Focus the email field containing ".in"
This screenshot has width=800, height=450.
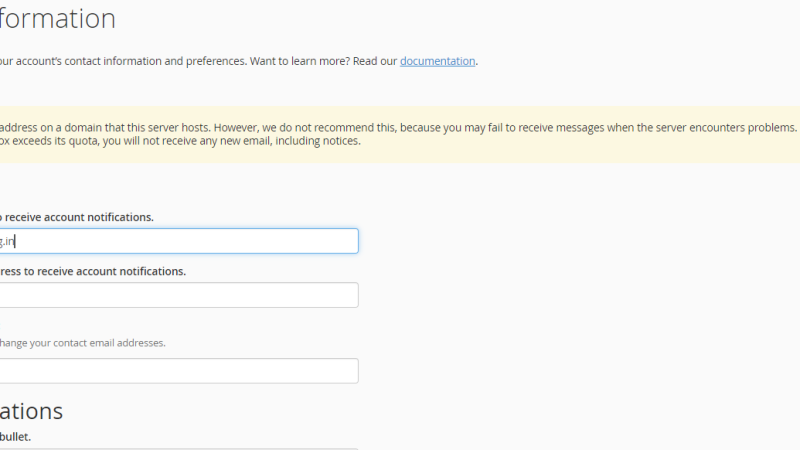point(179,241)
